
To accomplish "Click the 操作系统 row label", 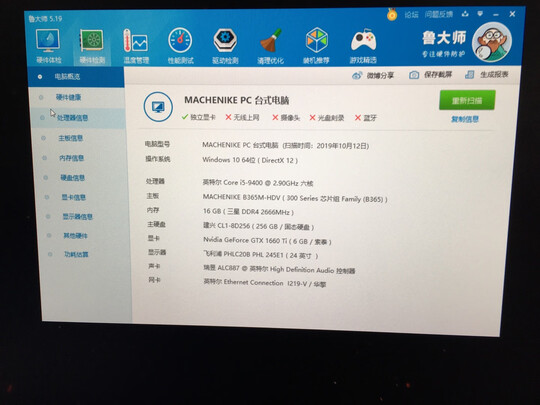I will (x=158, y=159).
